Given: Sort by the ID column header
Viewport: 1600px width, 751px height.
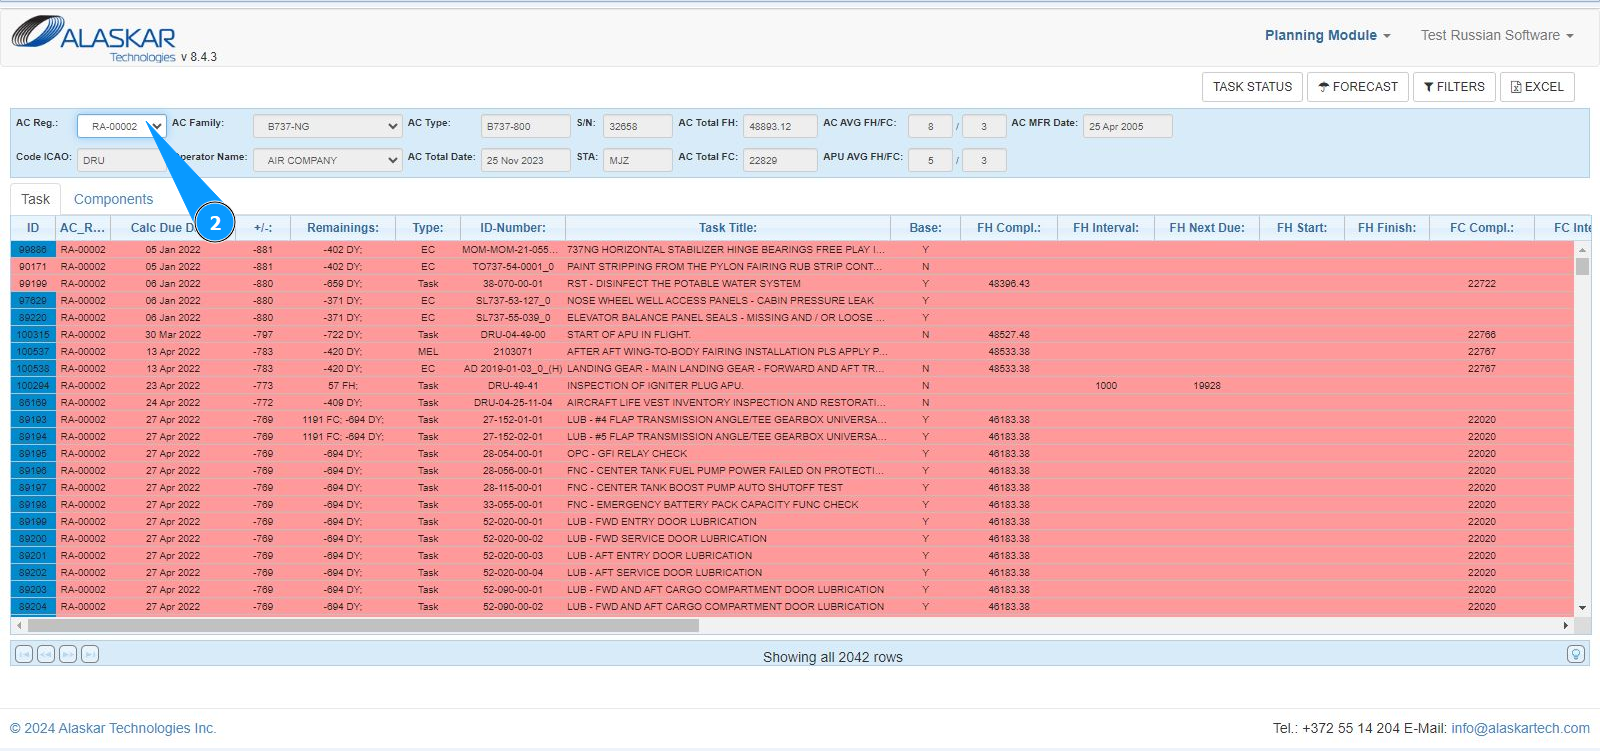Looking at the screenshot, I should pos(33,228).
